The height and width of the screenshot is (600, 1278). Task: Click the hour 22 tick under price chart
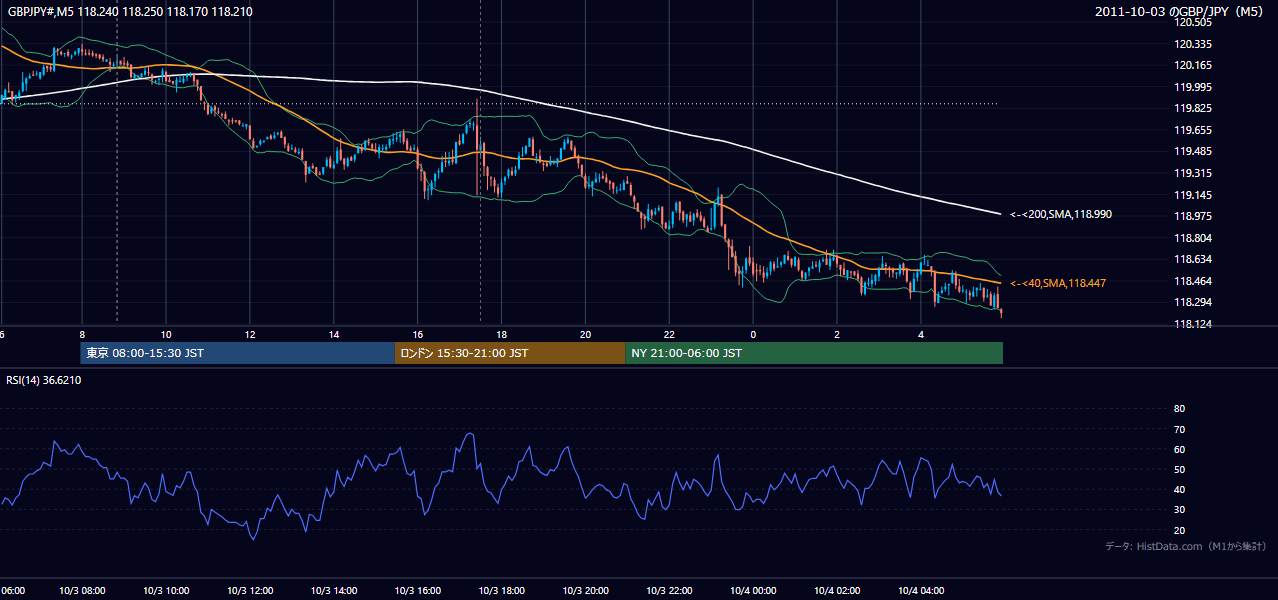(x=669, y=334)
